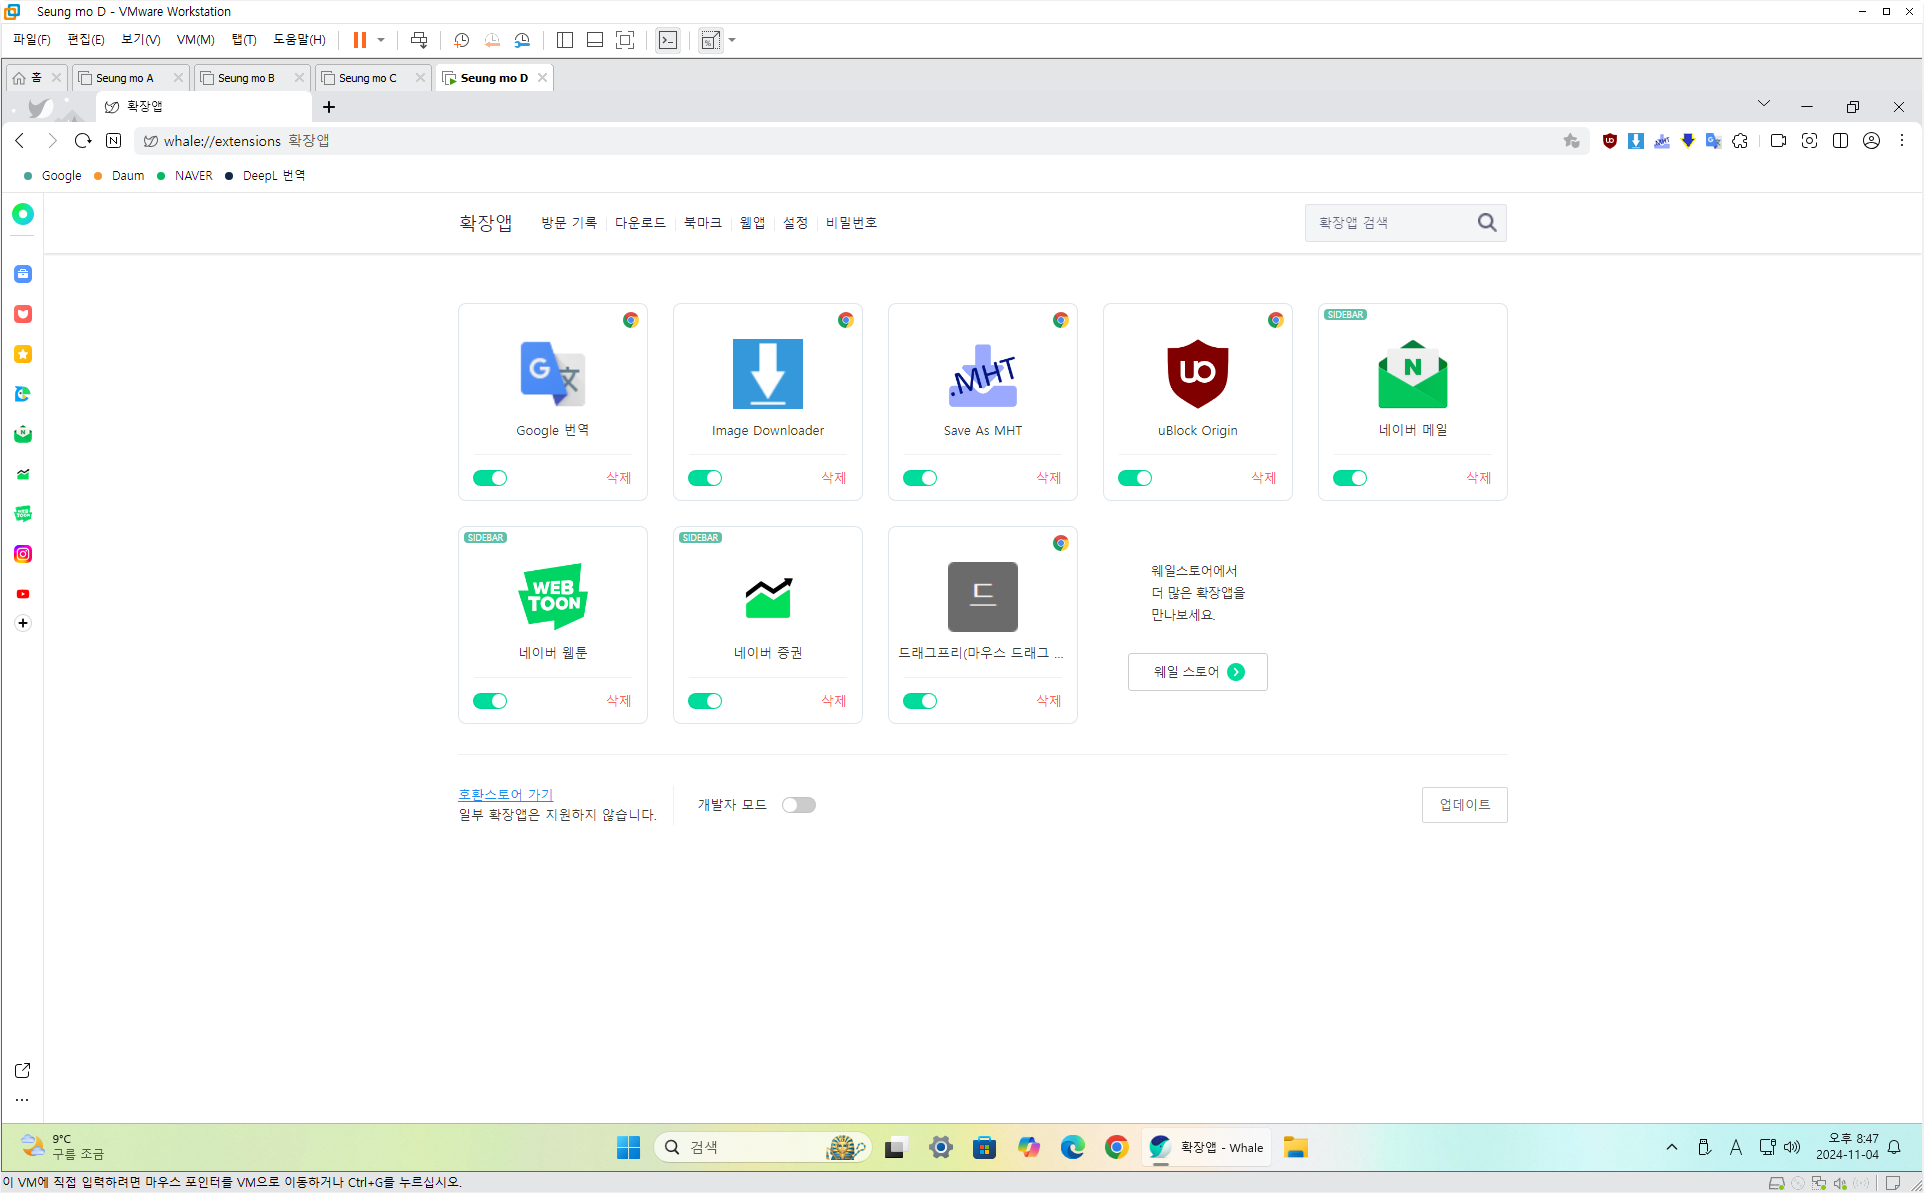Open YouTube sidebar panel icon
1924x1193 pixels.
(x=23, y=594)
